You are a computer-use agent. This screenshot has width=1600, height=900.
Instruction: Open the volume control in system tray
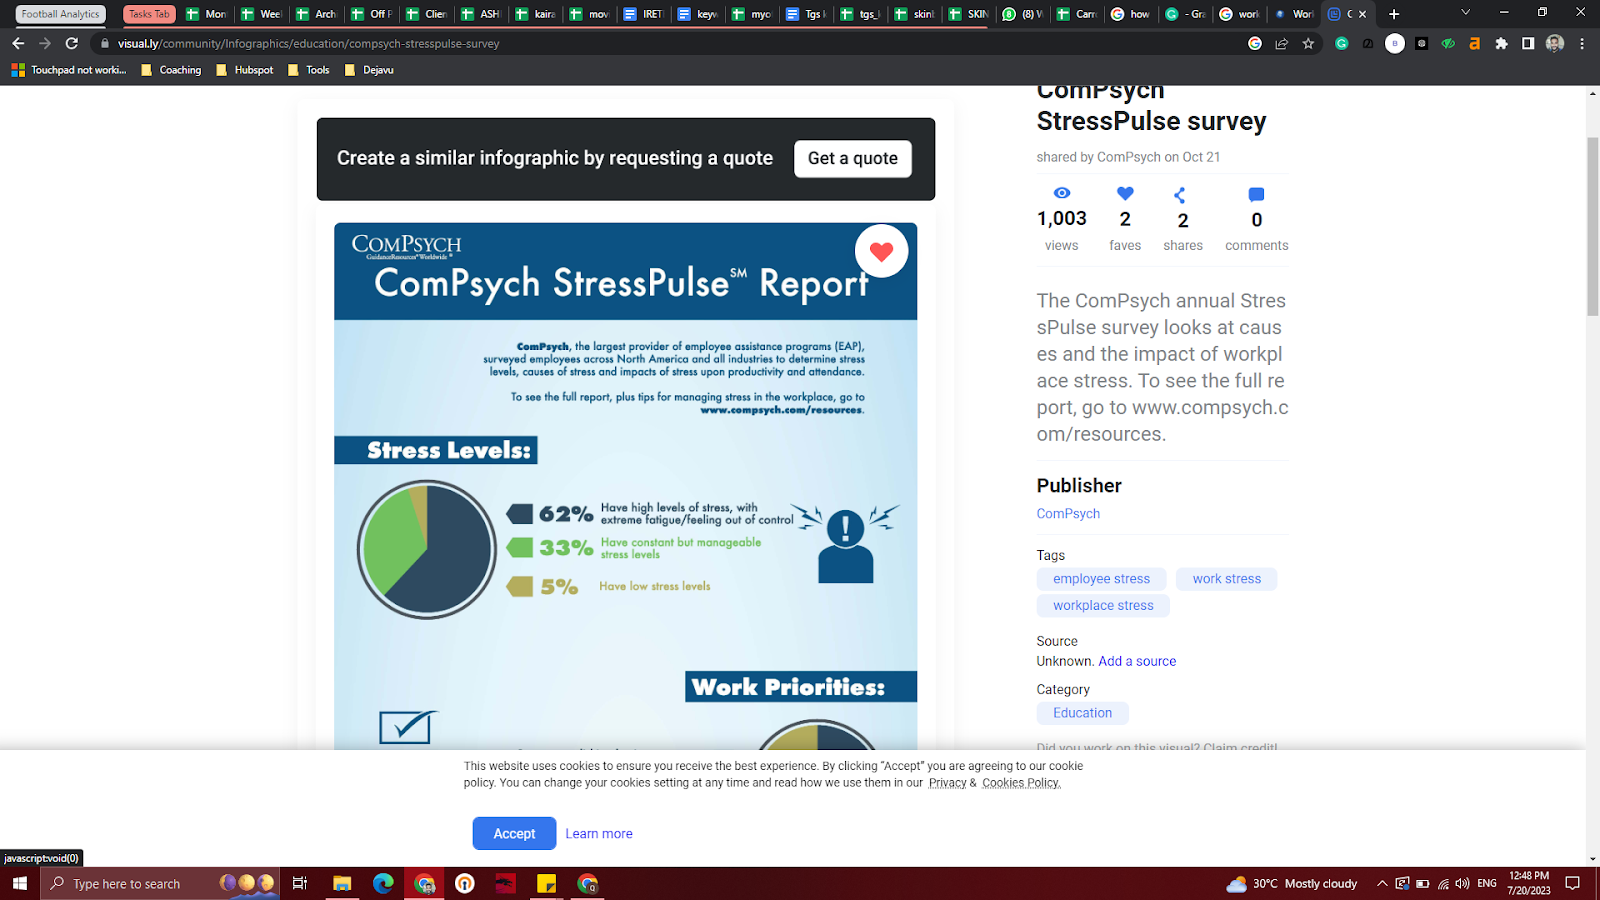point(1462,883)
